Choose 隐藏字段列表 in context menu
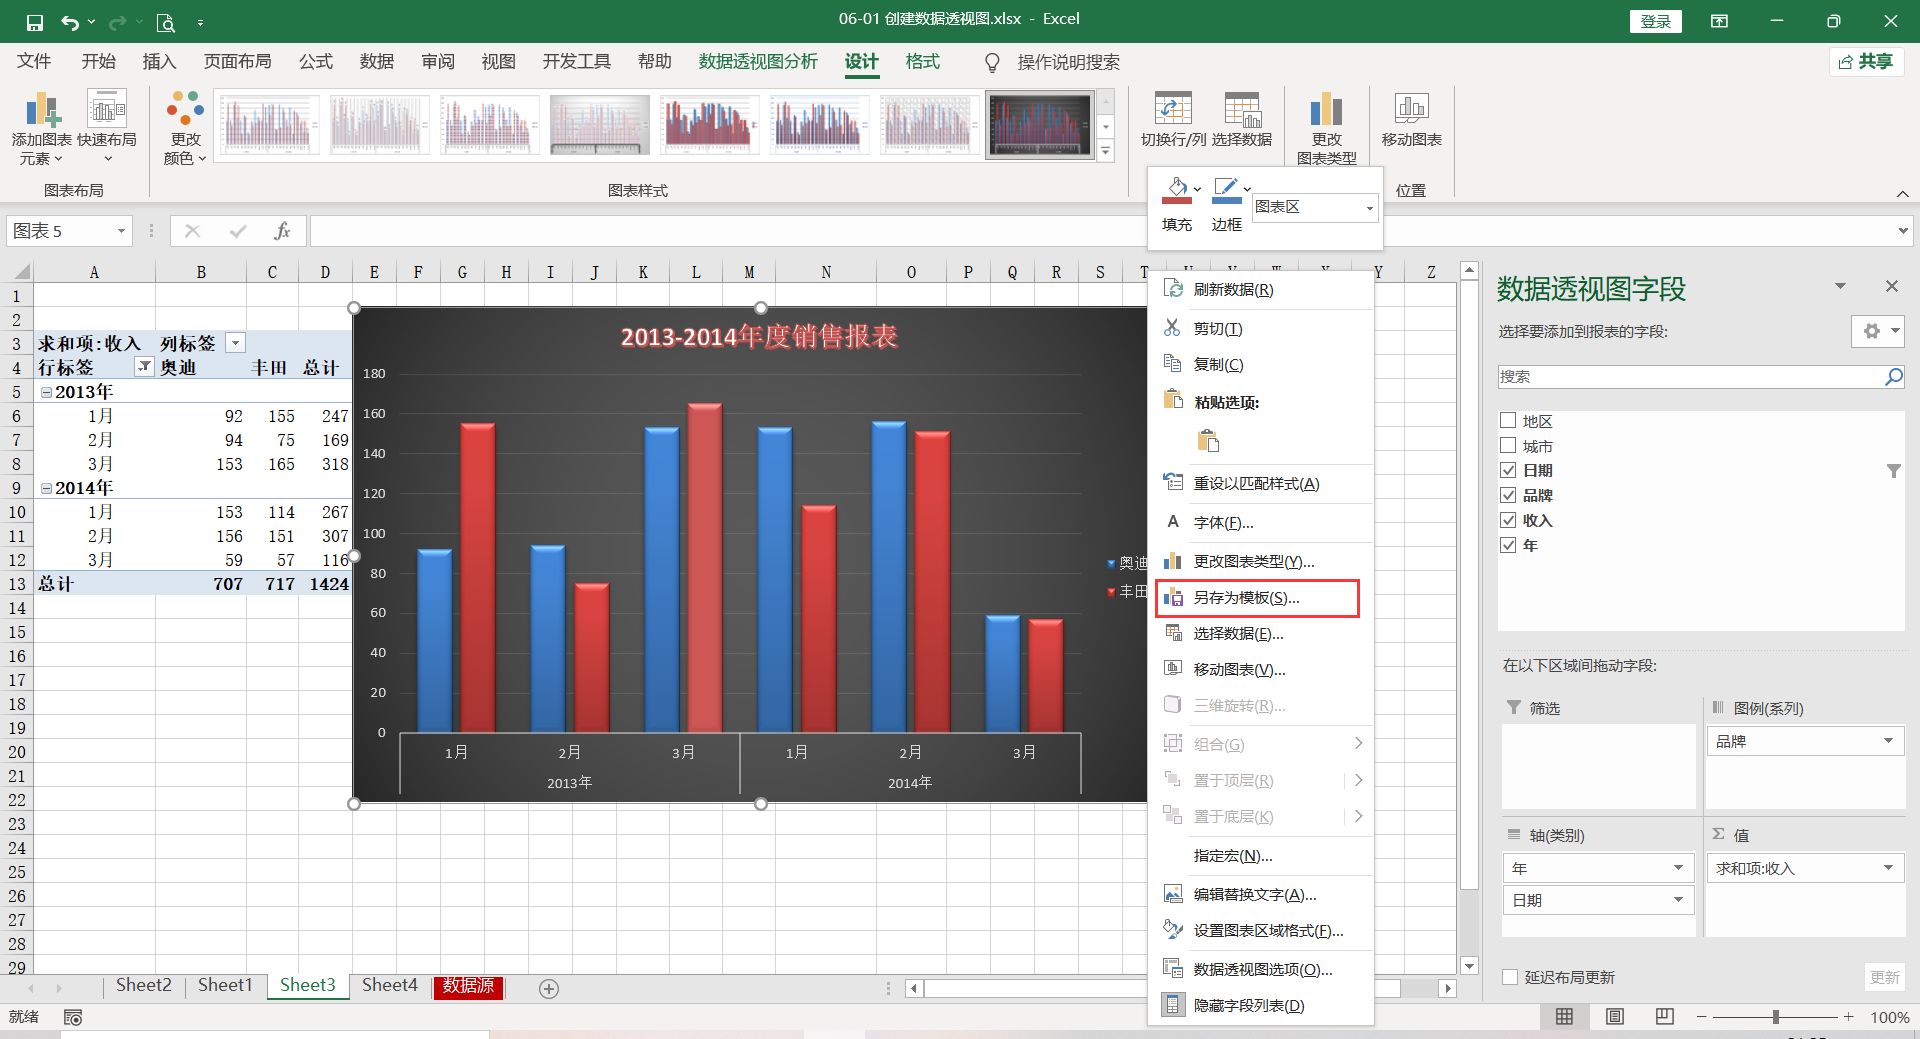 1260,1006
